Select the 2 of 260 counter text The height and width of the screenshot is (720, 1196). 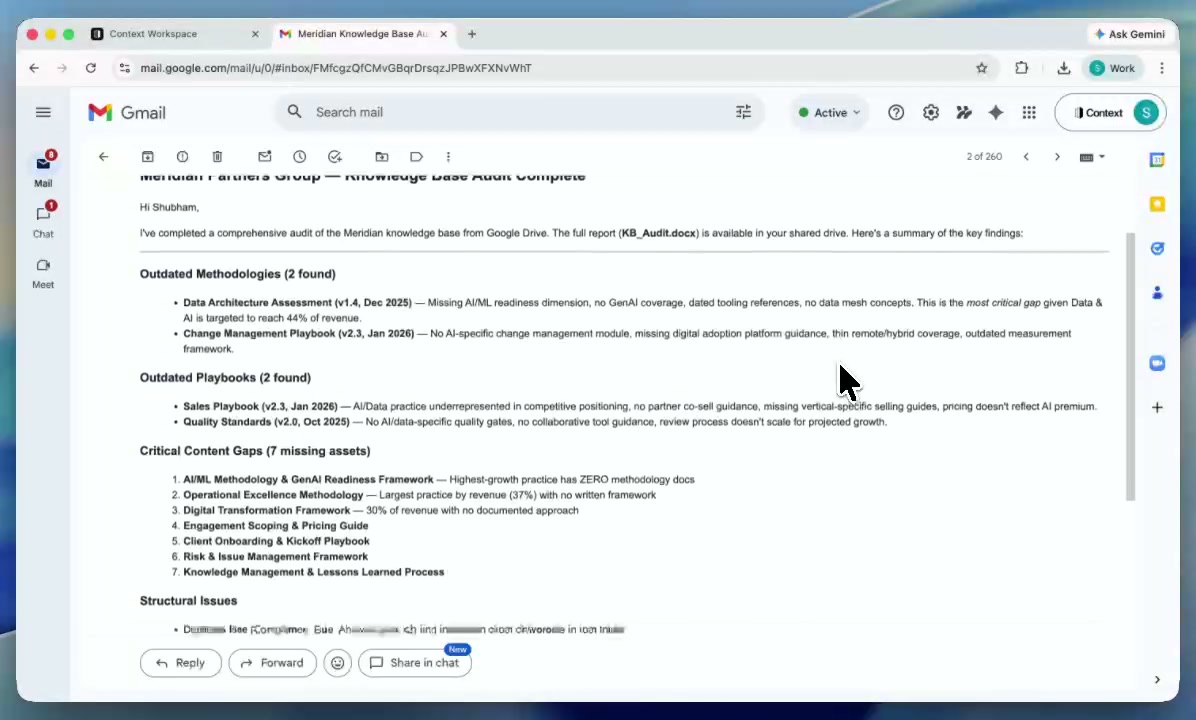[984, 156]
